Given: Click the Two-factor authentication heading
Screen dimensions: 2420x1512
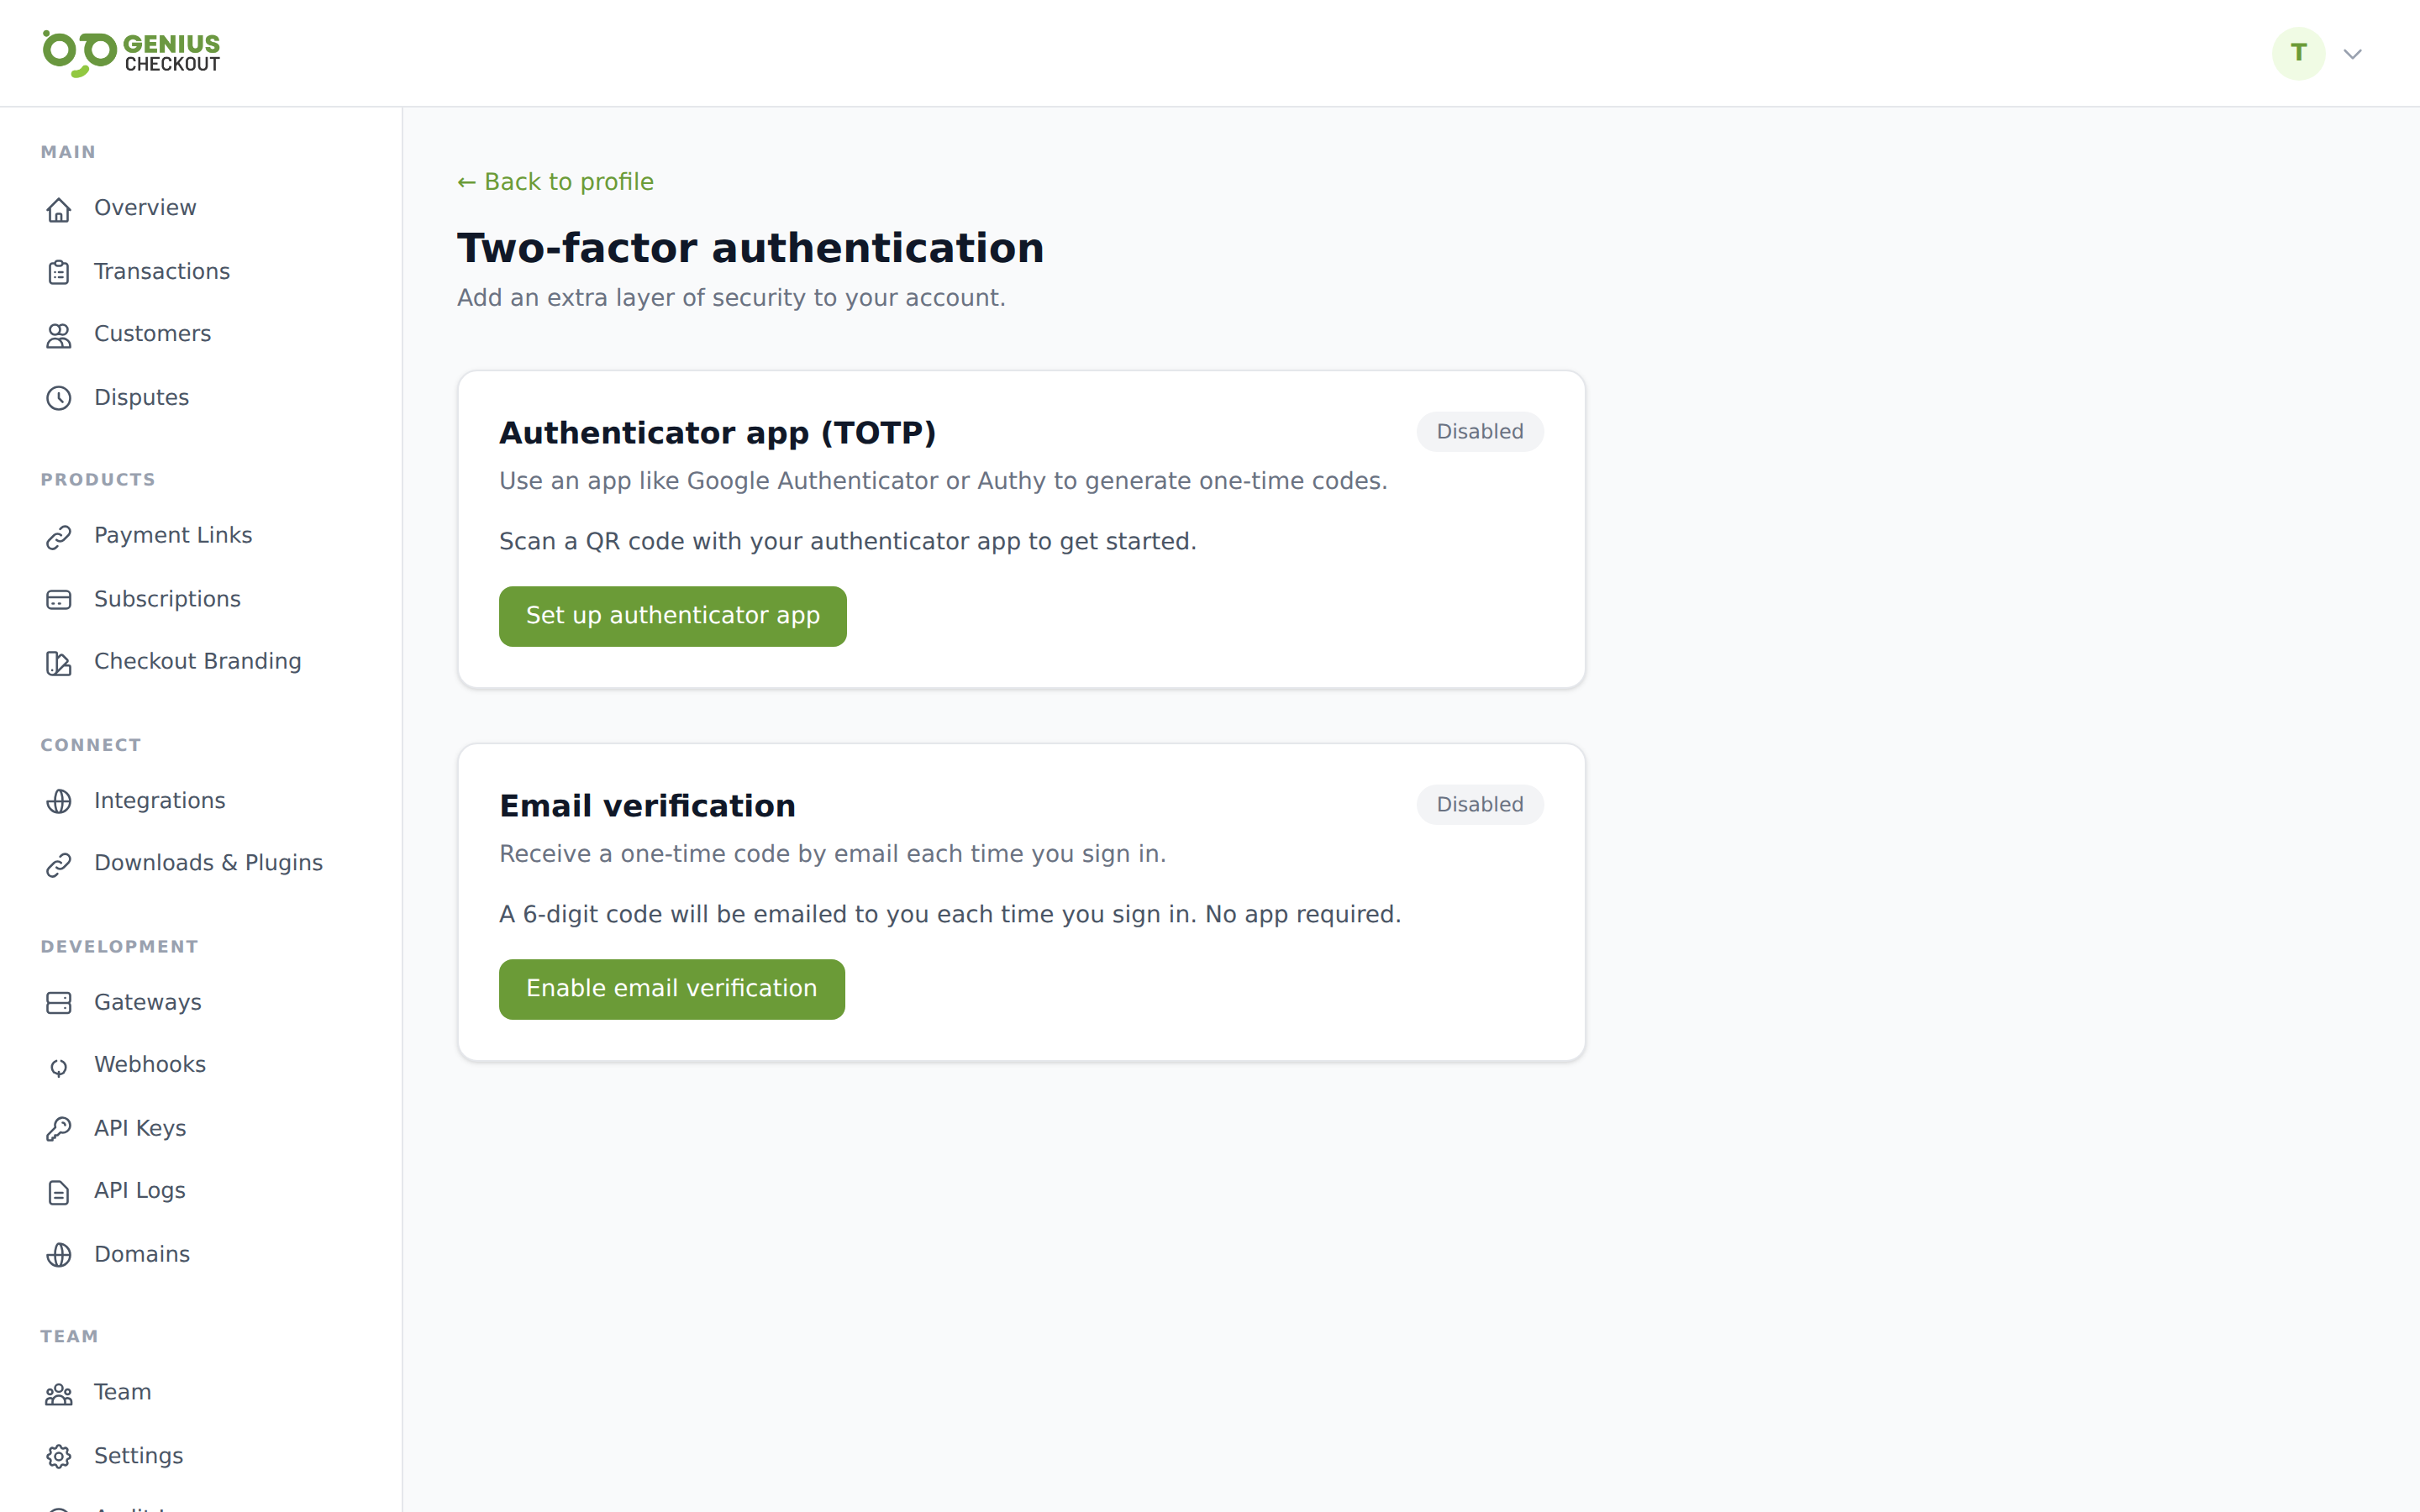Looking at the screenshot, I should (x=750, y=248).
